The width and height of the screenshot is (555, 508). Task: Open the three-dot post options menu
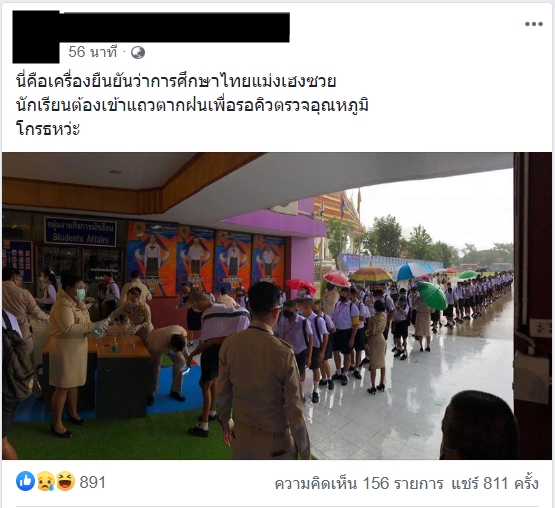(534, 24)
